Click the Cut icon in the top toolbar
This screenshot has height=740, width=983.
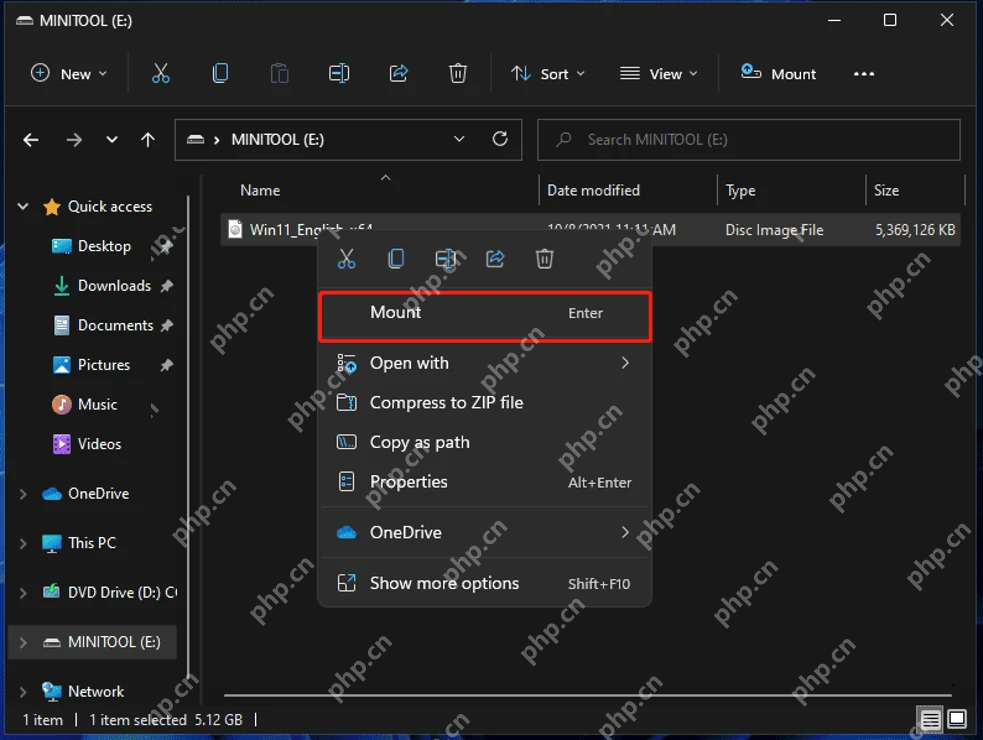coord(160,73)
